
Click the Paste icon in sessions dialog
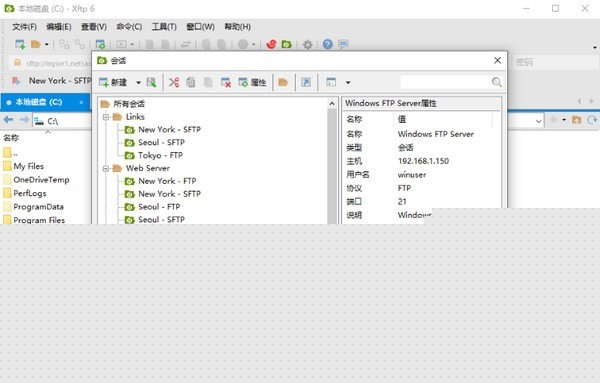pyautogui.click(x=208, y=82)
